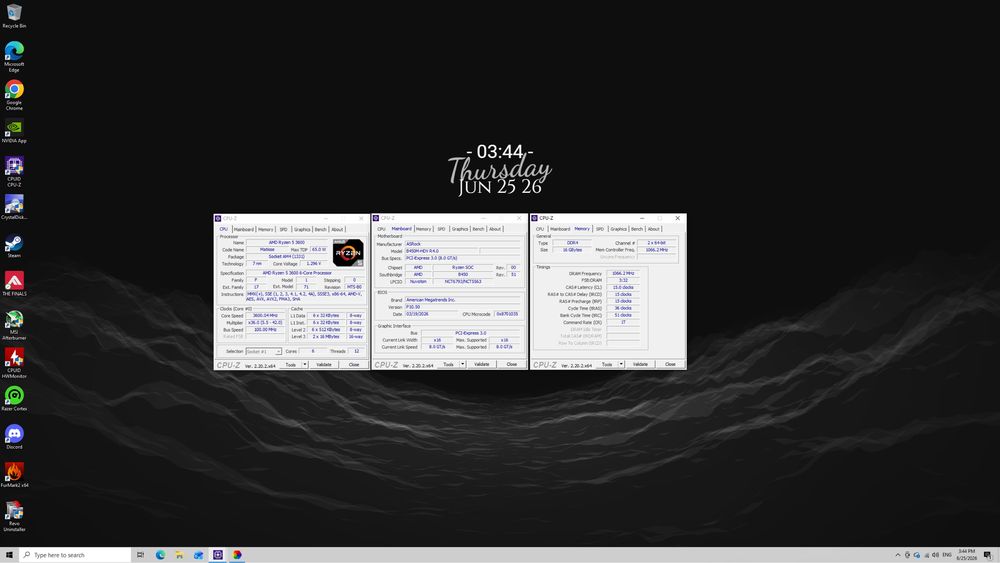
Task: Click the 'ASRock' manufacturer value
Action: (x=462, y=244)
